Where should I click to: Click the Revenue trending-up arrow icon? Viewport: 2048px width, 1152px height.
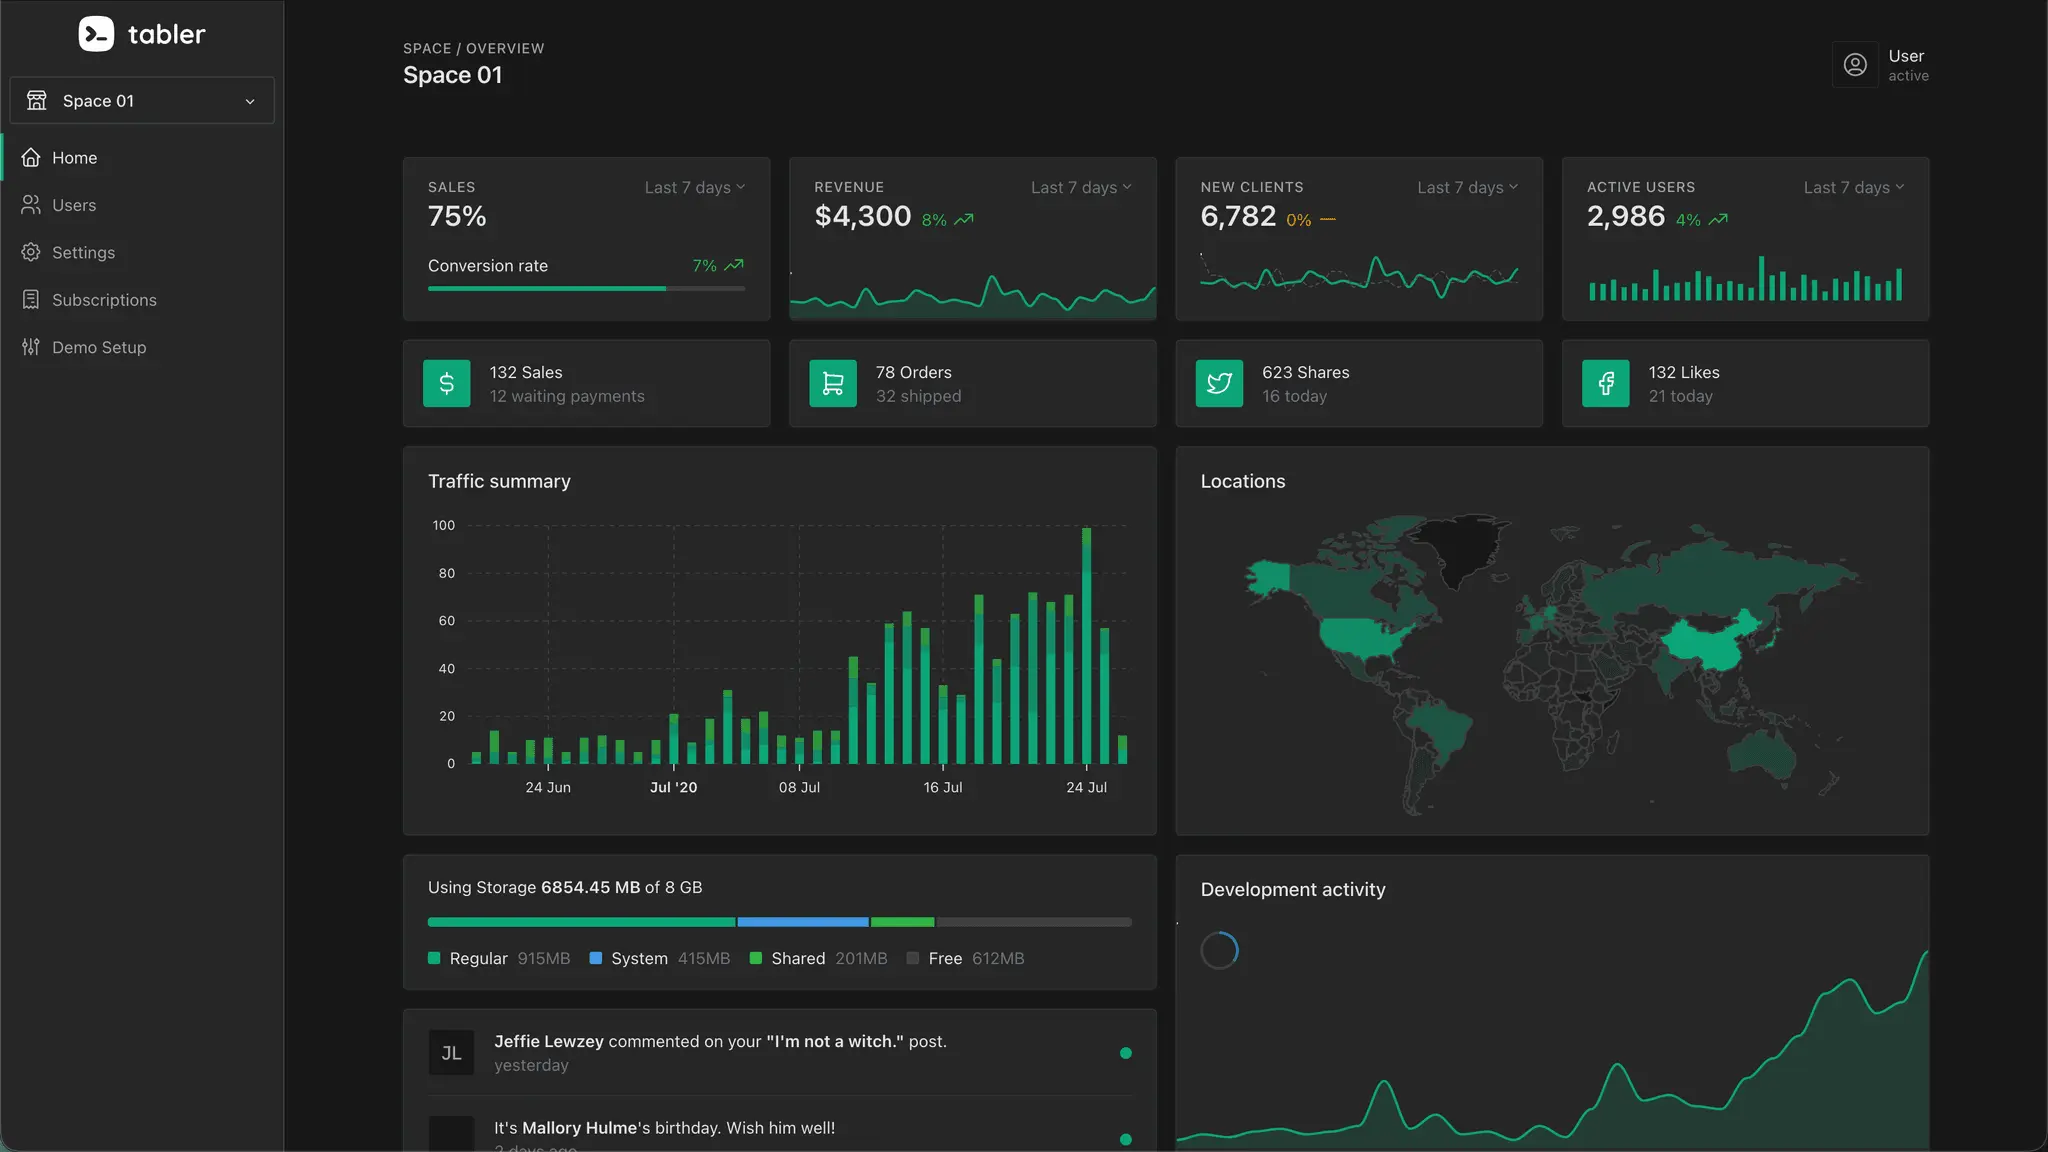pyautogui.click(x=964, y=219)
